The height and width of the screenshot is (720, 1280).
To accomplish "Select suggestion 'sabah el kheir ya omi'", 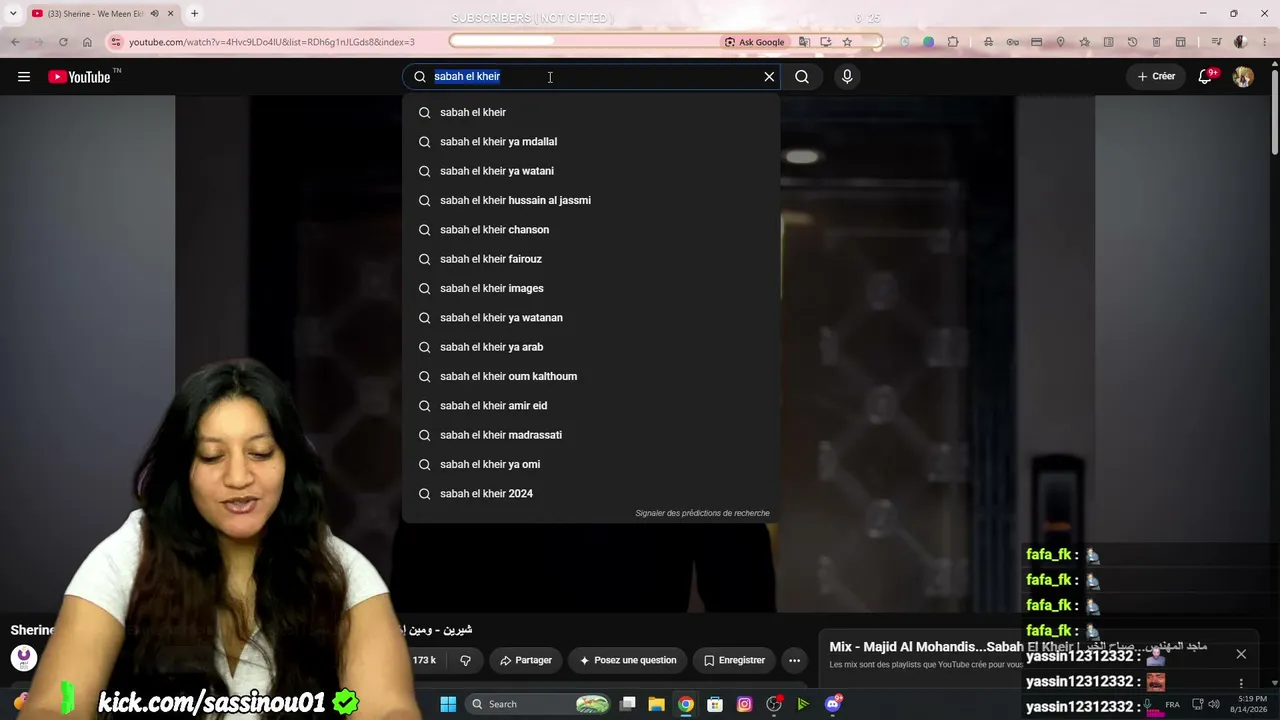I will pos(591,464).
